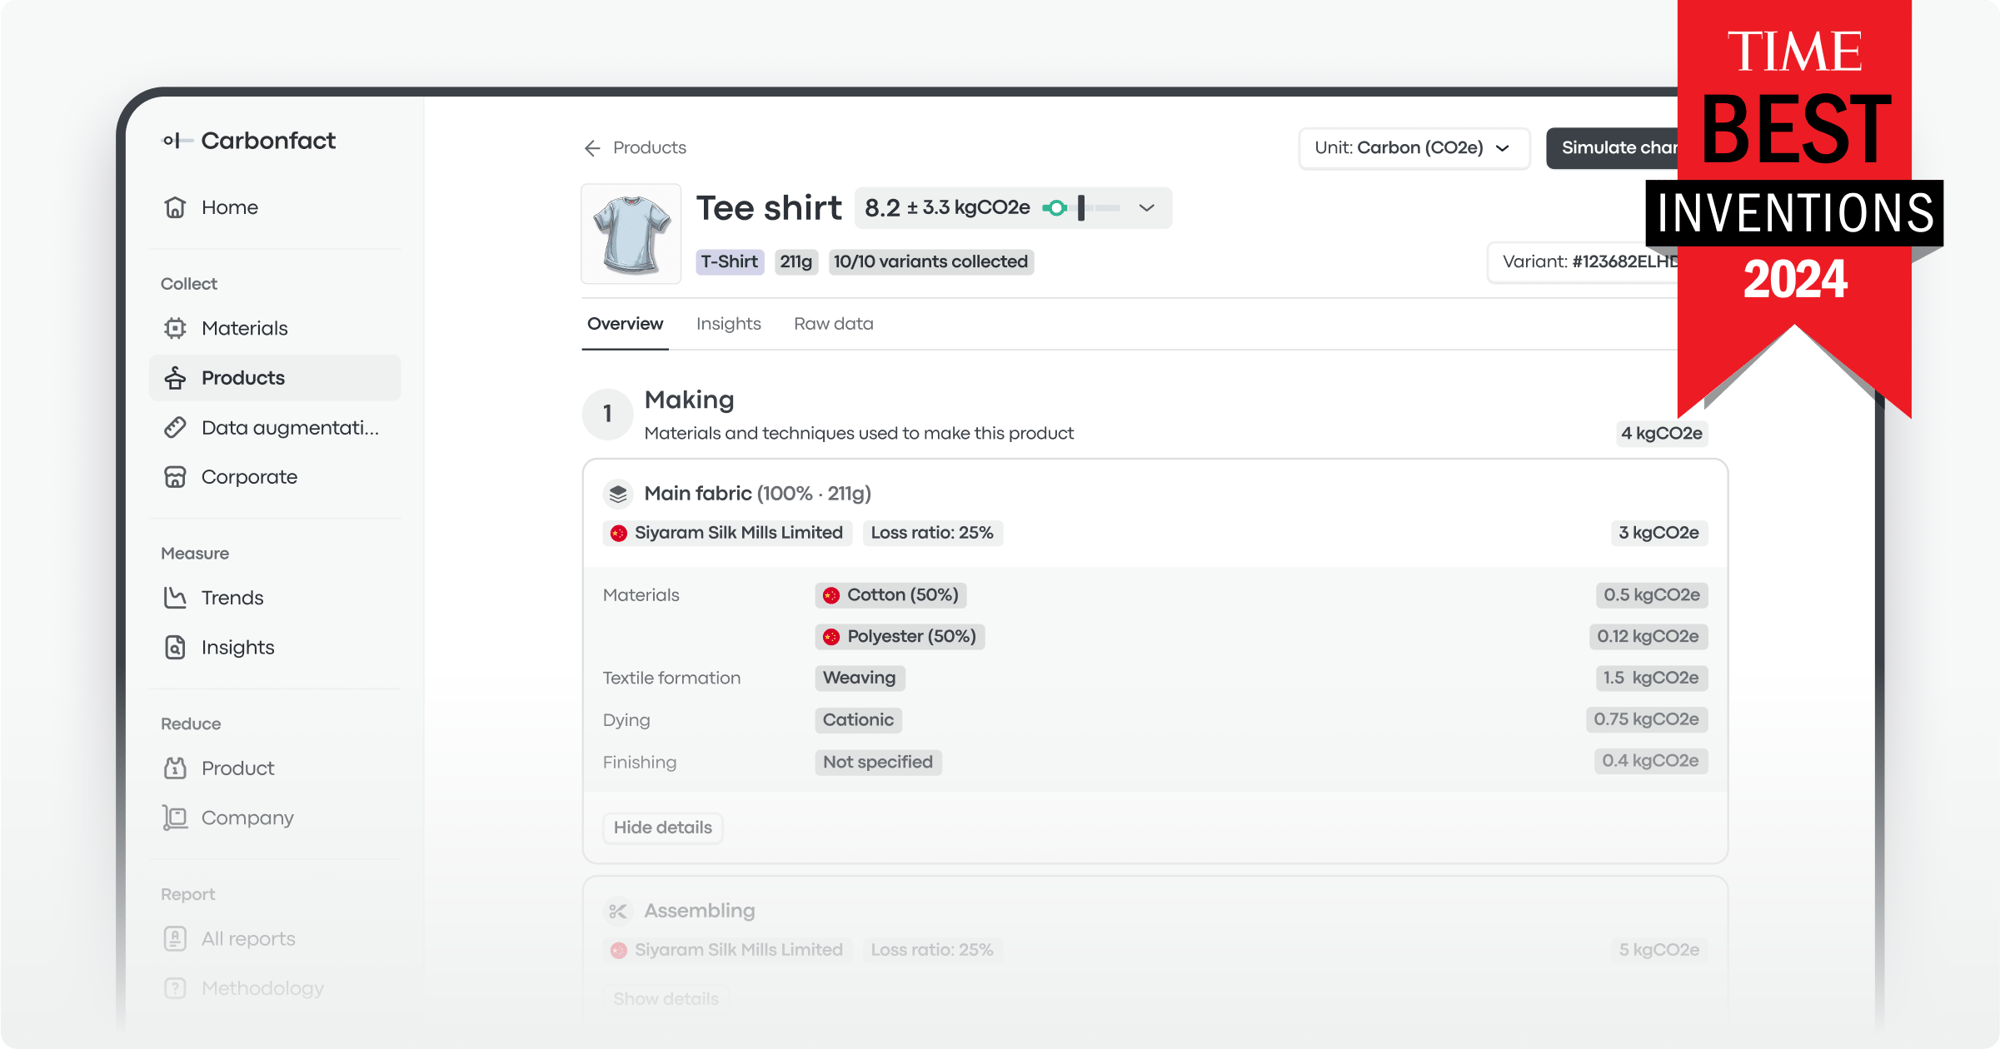Click the Trends chart icon
2000x1049 pixels.
175,598
